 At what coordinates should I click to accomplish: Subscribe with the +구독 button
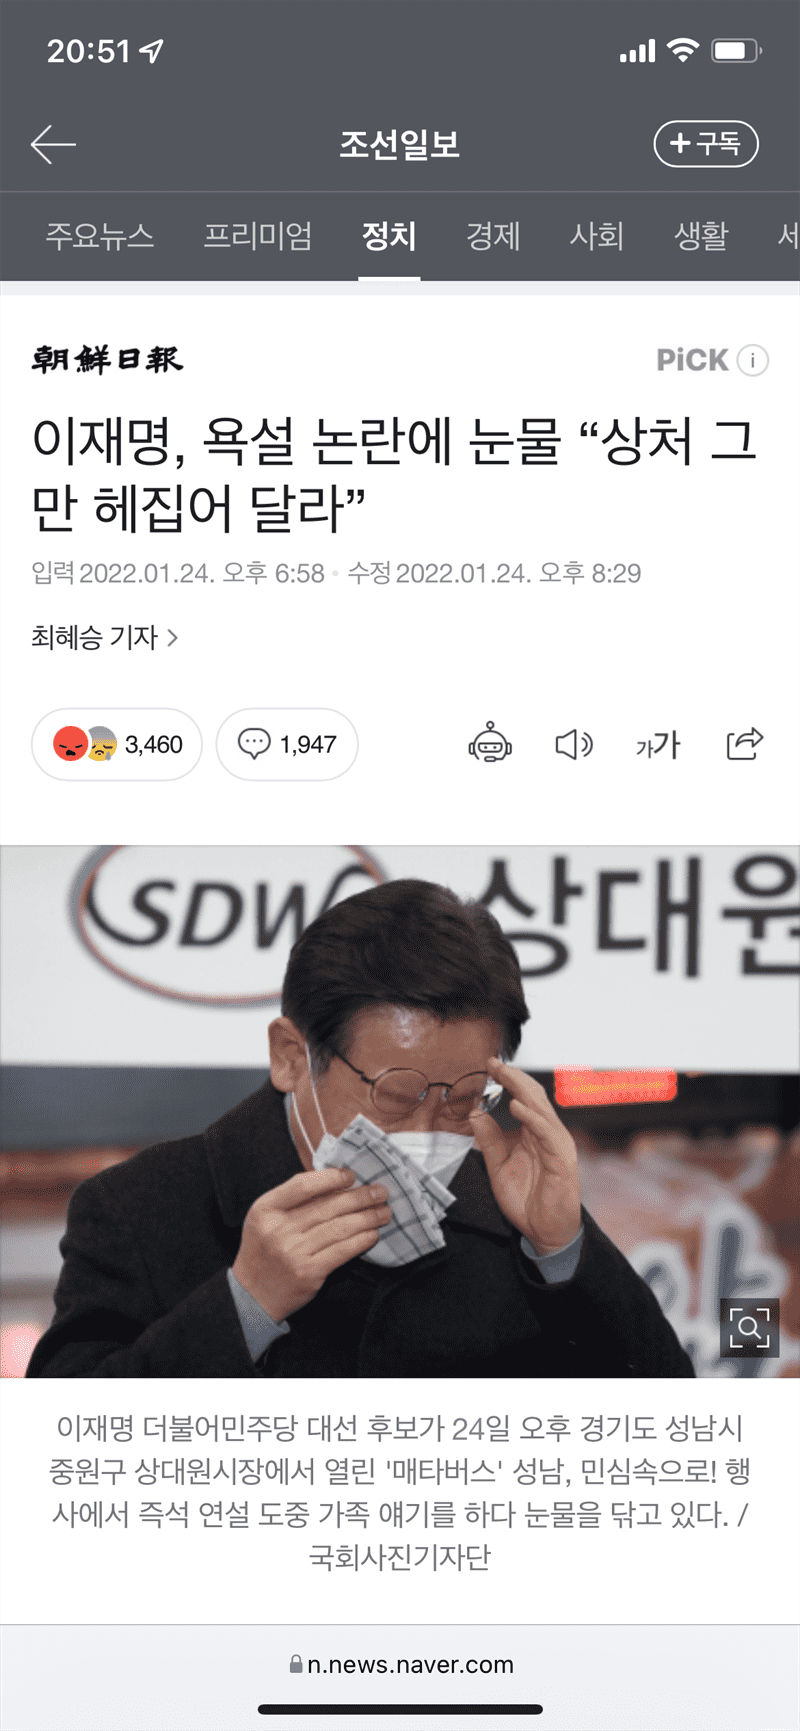pyautogui.click(x=706, y=144)
